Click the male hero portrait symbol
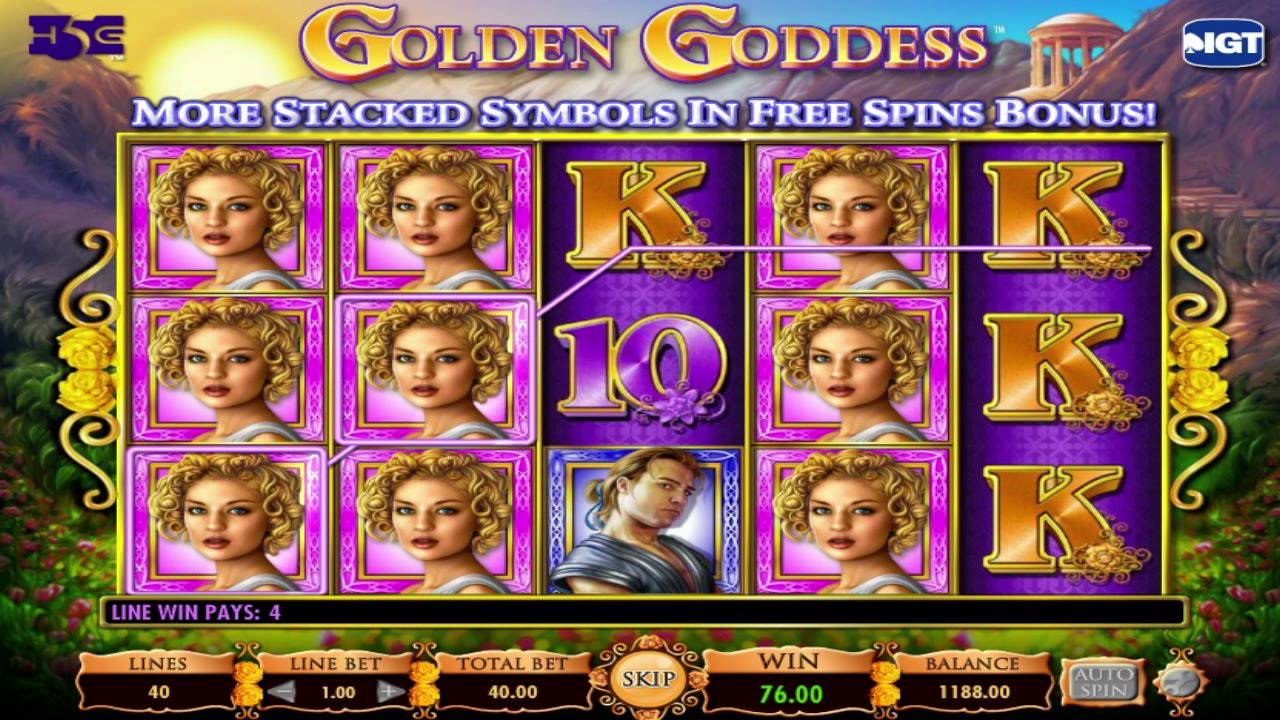This screenshot has width=1280, height=720. (645, 520)
